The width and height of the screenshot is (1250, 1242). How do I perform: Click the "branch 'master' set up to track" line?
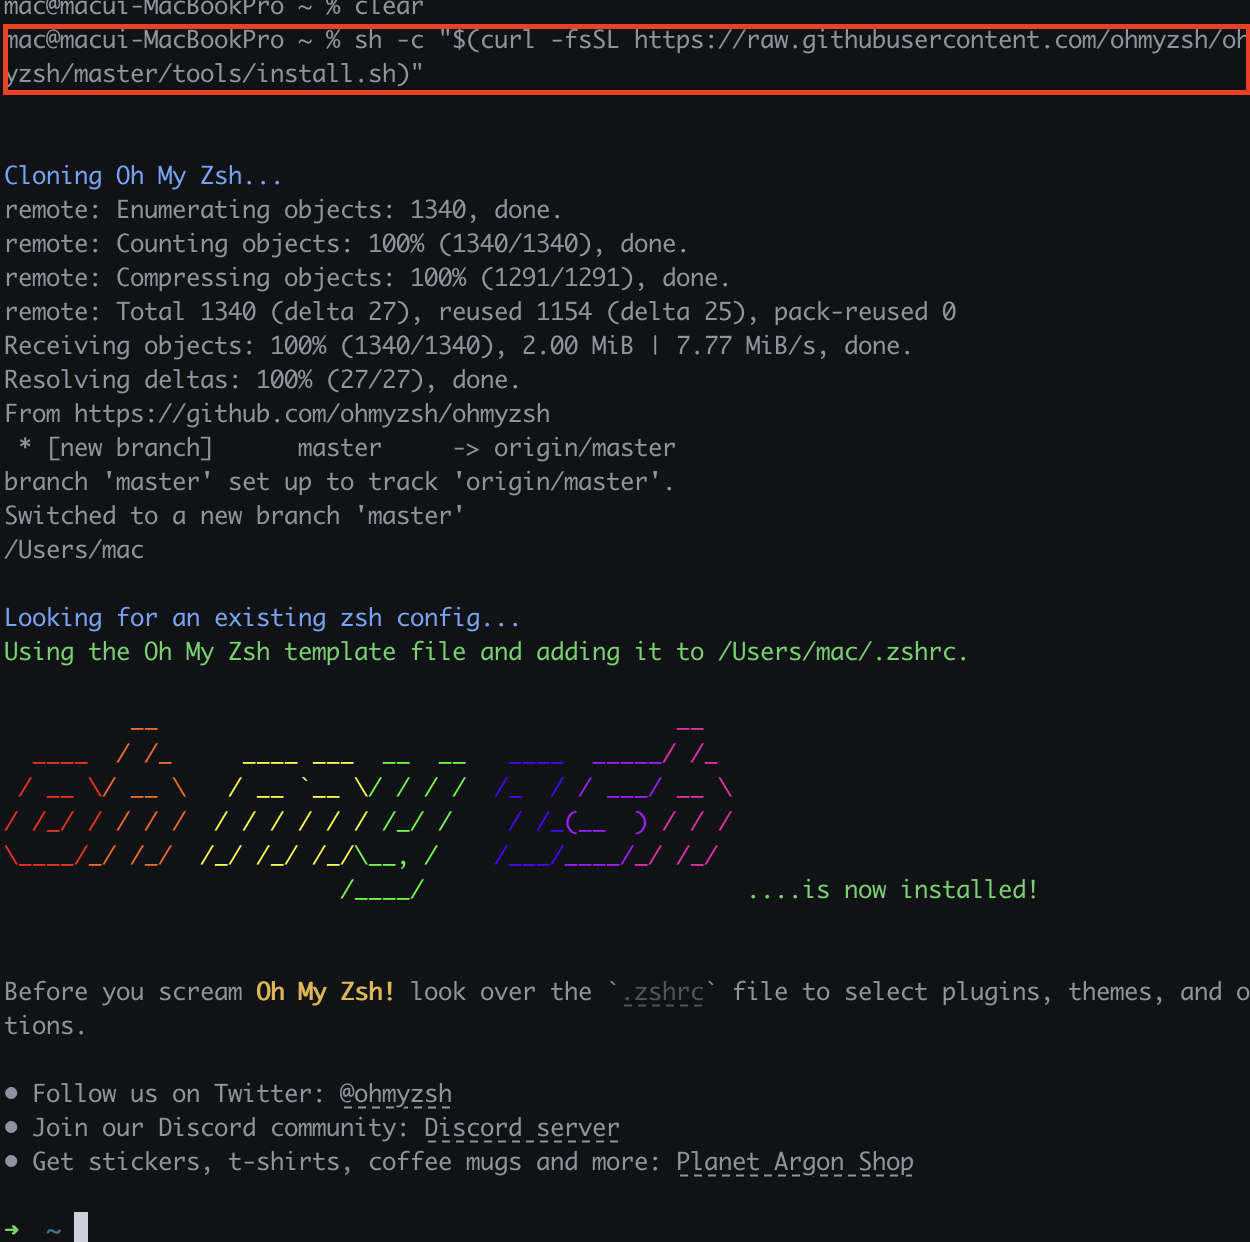click(x=339, y=482)
